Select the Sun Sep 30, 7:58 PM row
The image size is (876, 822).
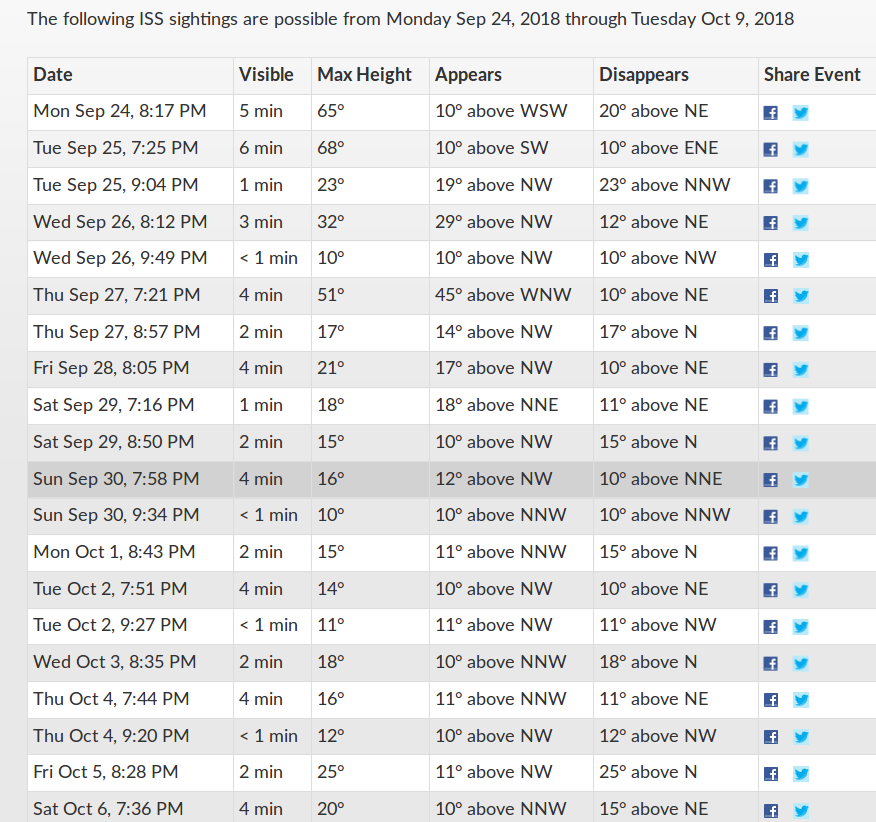(x=452, y=479)
